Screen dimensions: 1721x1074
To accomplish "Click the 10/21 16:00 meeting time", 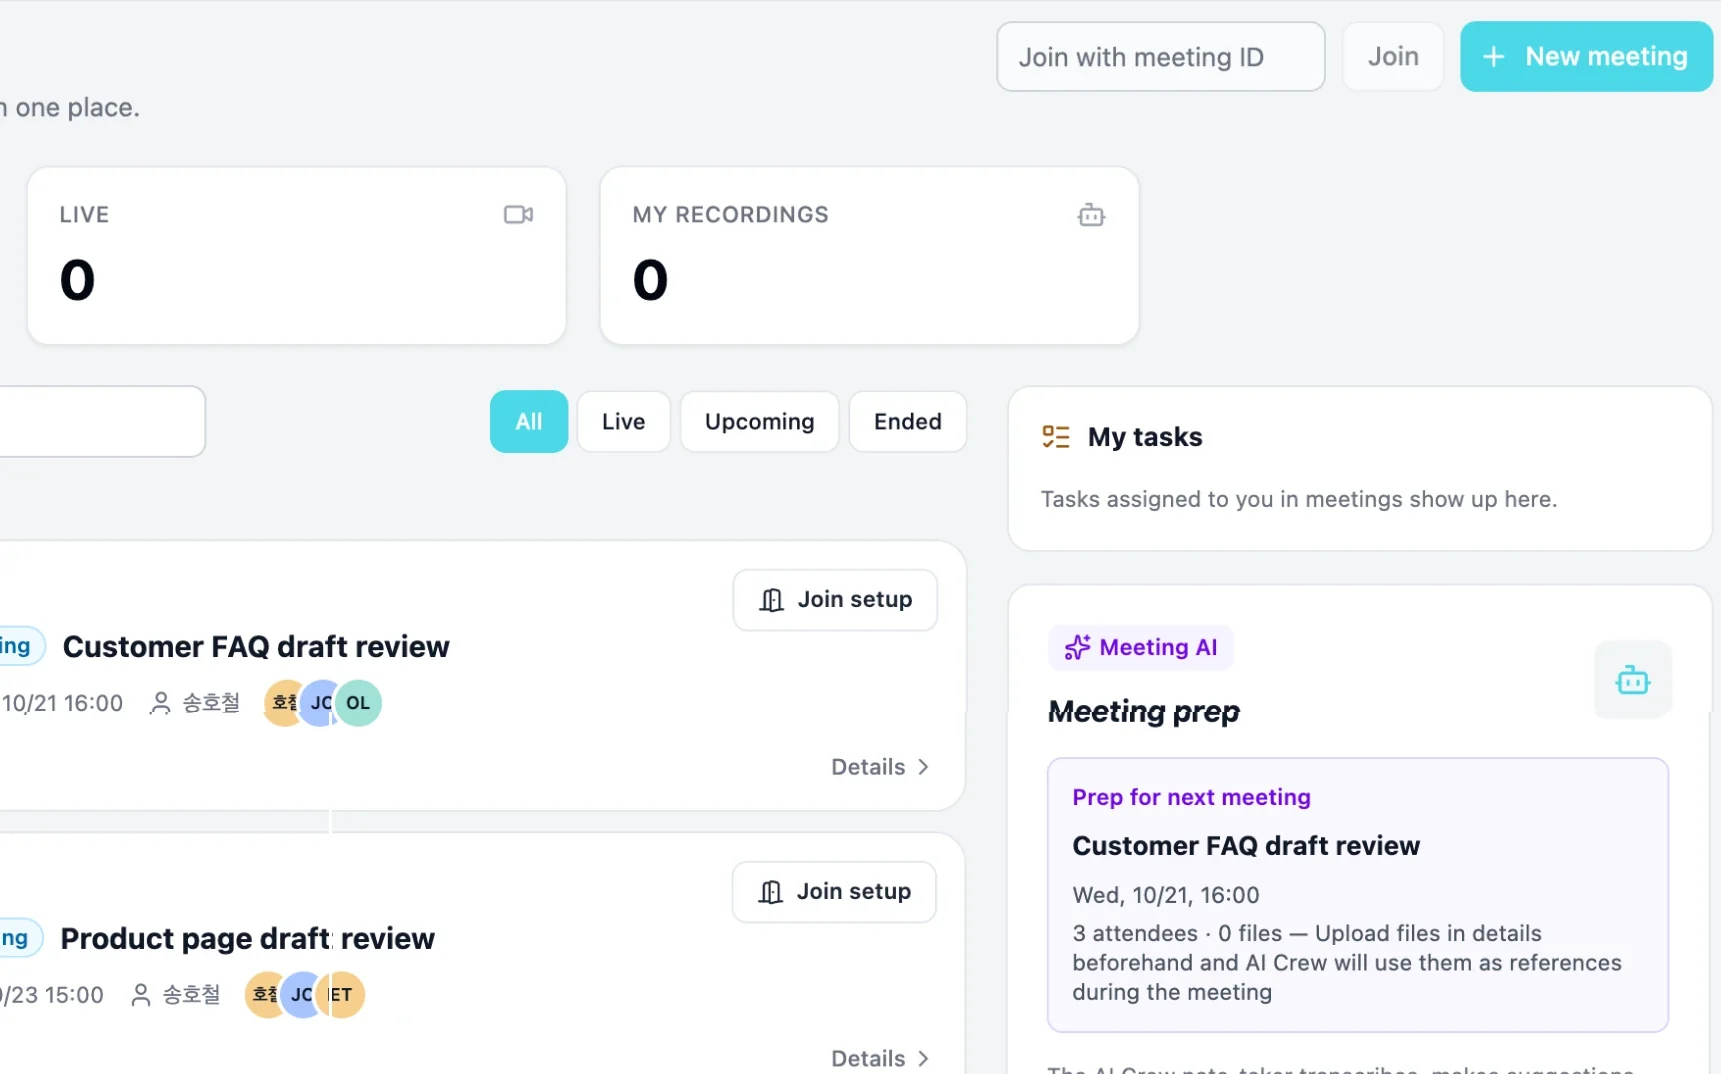I will pos(62,704).
